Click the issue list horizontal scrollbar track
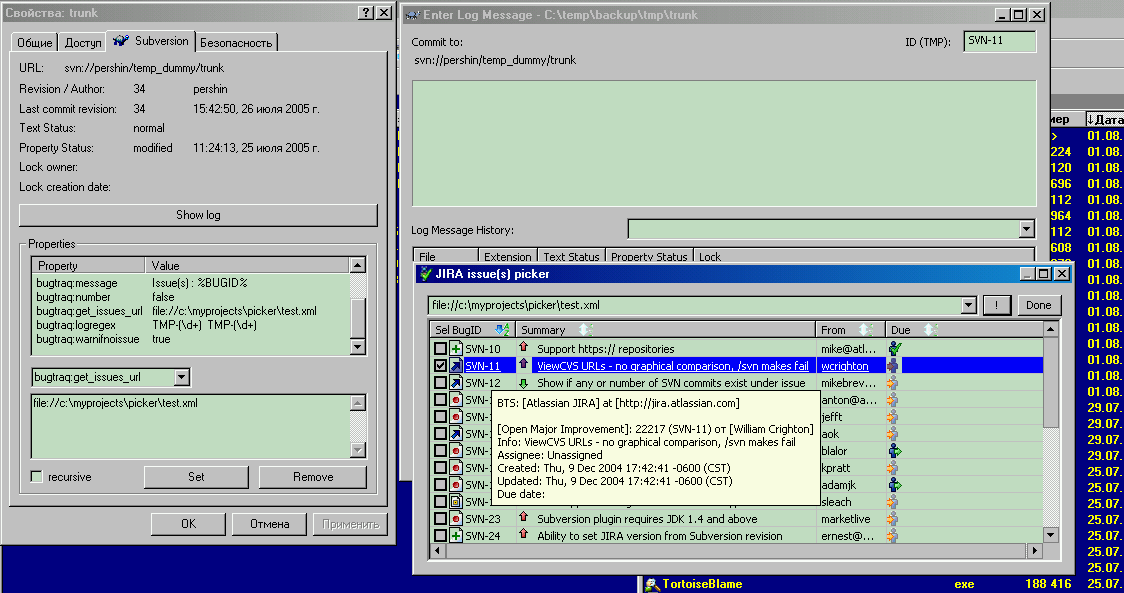This screenshot has height=593, width=1124. pyautogui.click(x=735, y=551)
